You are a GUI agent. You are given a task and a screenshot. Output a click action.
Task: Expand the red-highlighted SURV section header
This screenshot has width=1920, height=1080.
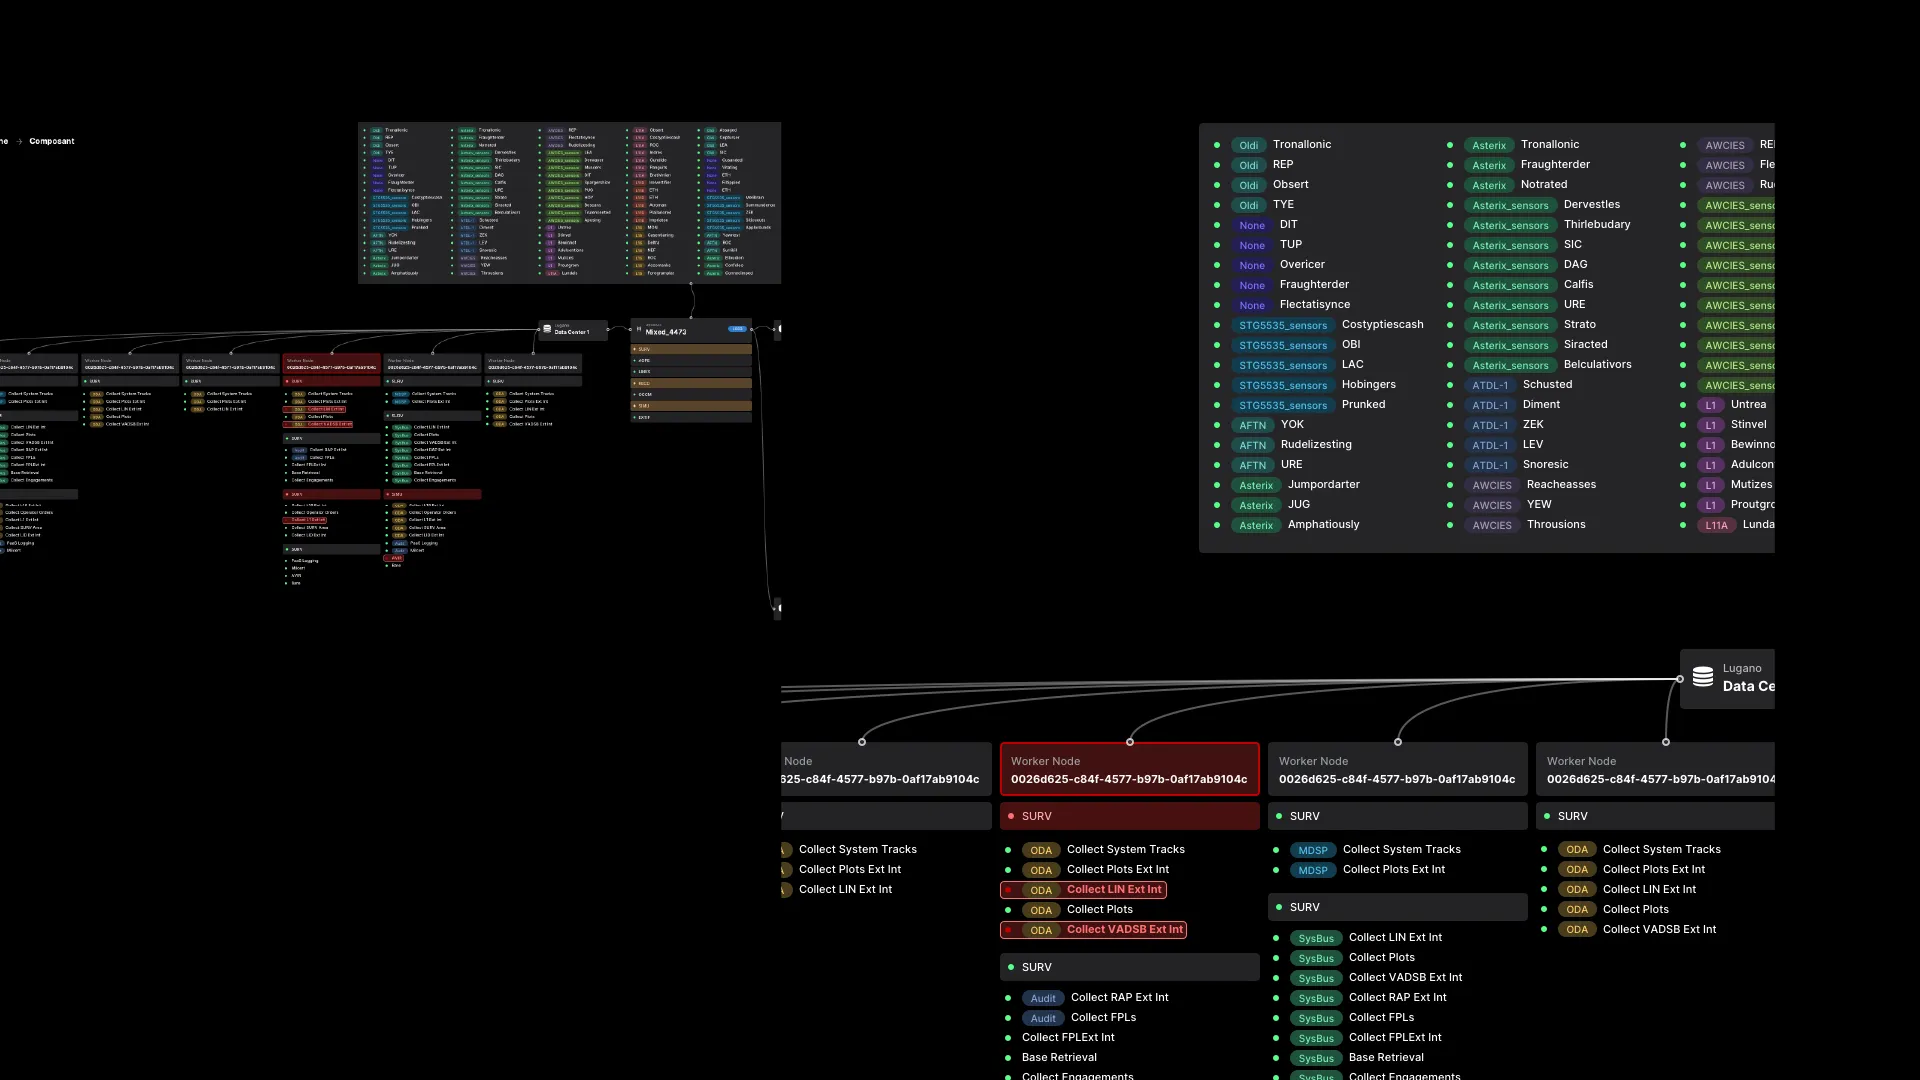(1130, 816)
